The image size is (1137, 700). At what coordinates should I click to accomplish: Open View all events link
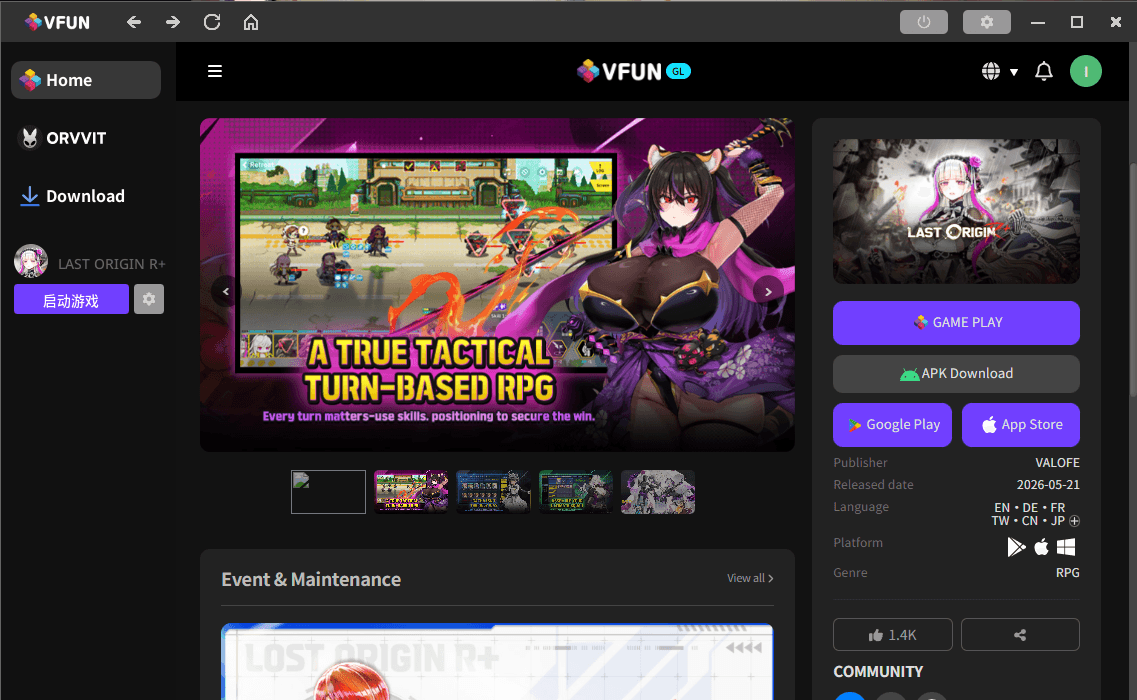tap(750, 578)
